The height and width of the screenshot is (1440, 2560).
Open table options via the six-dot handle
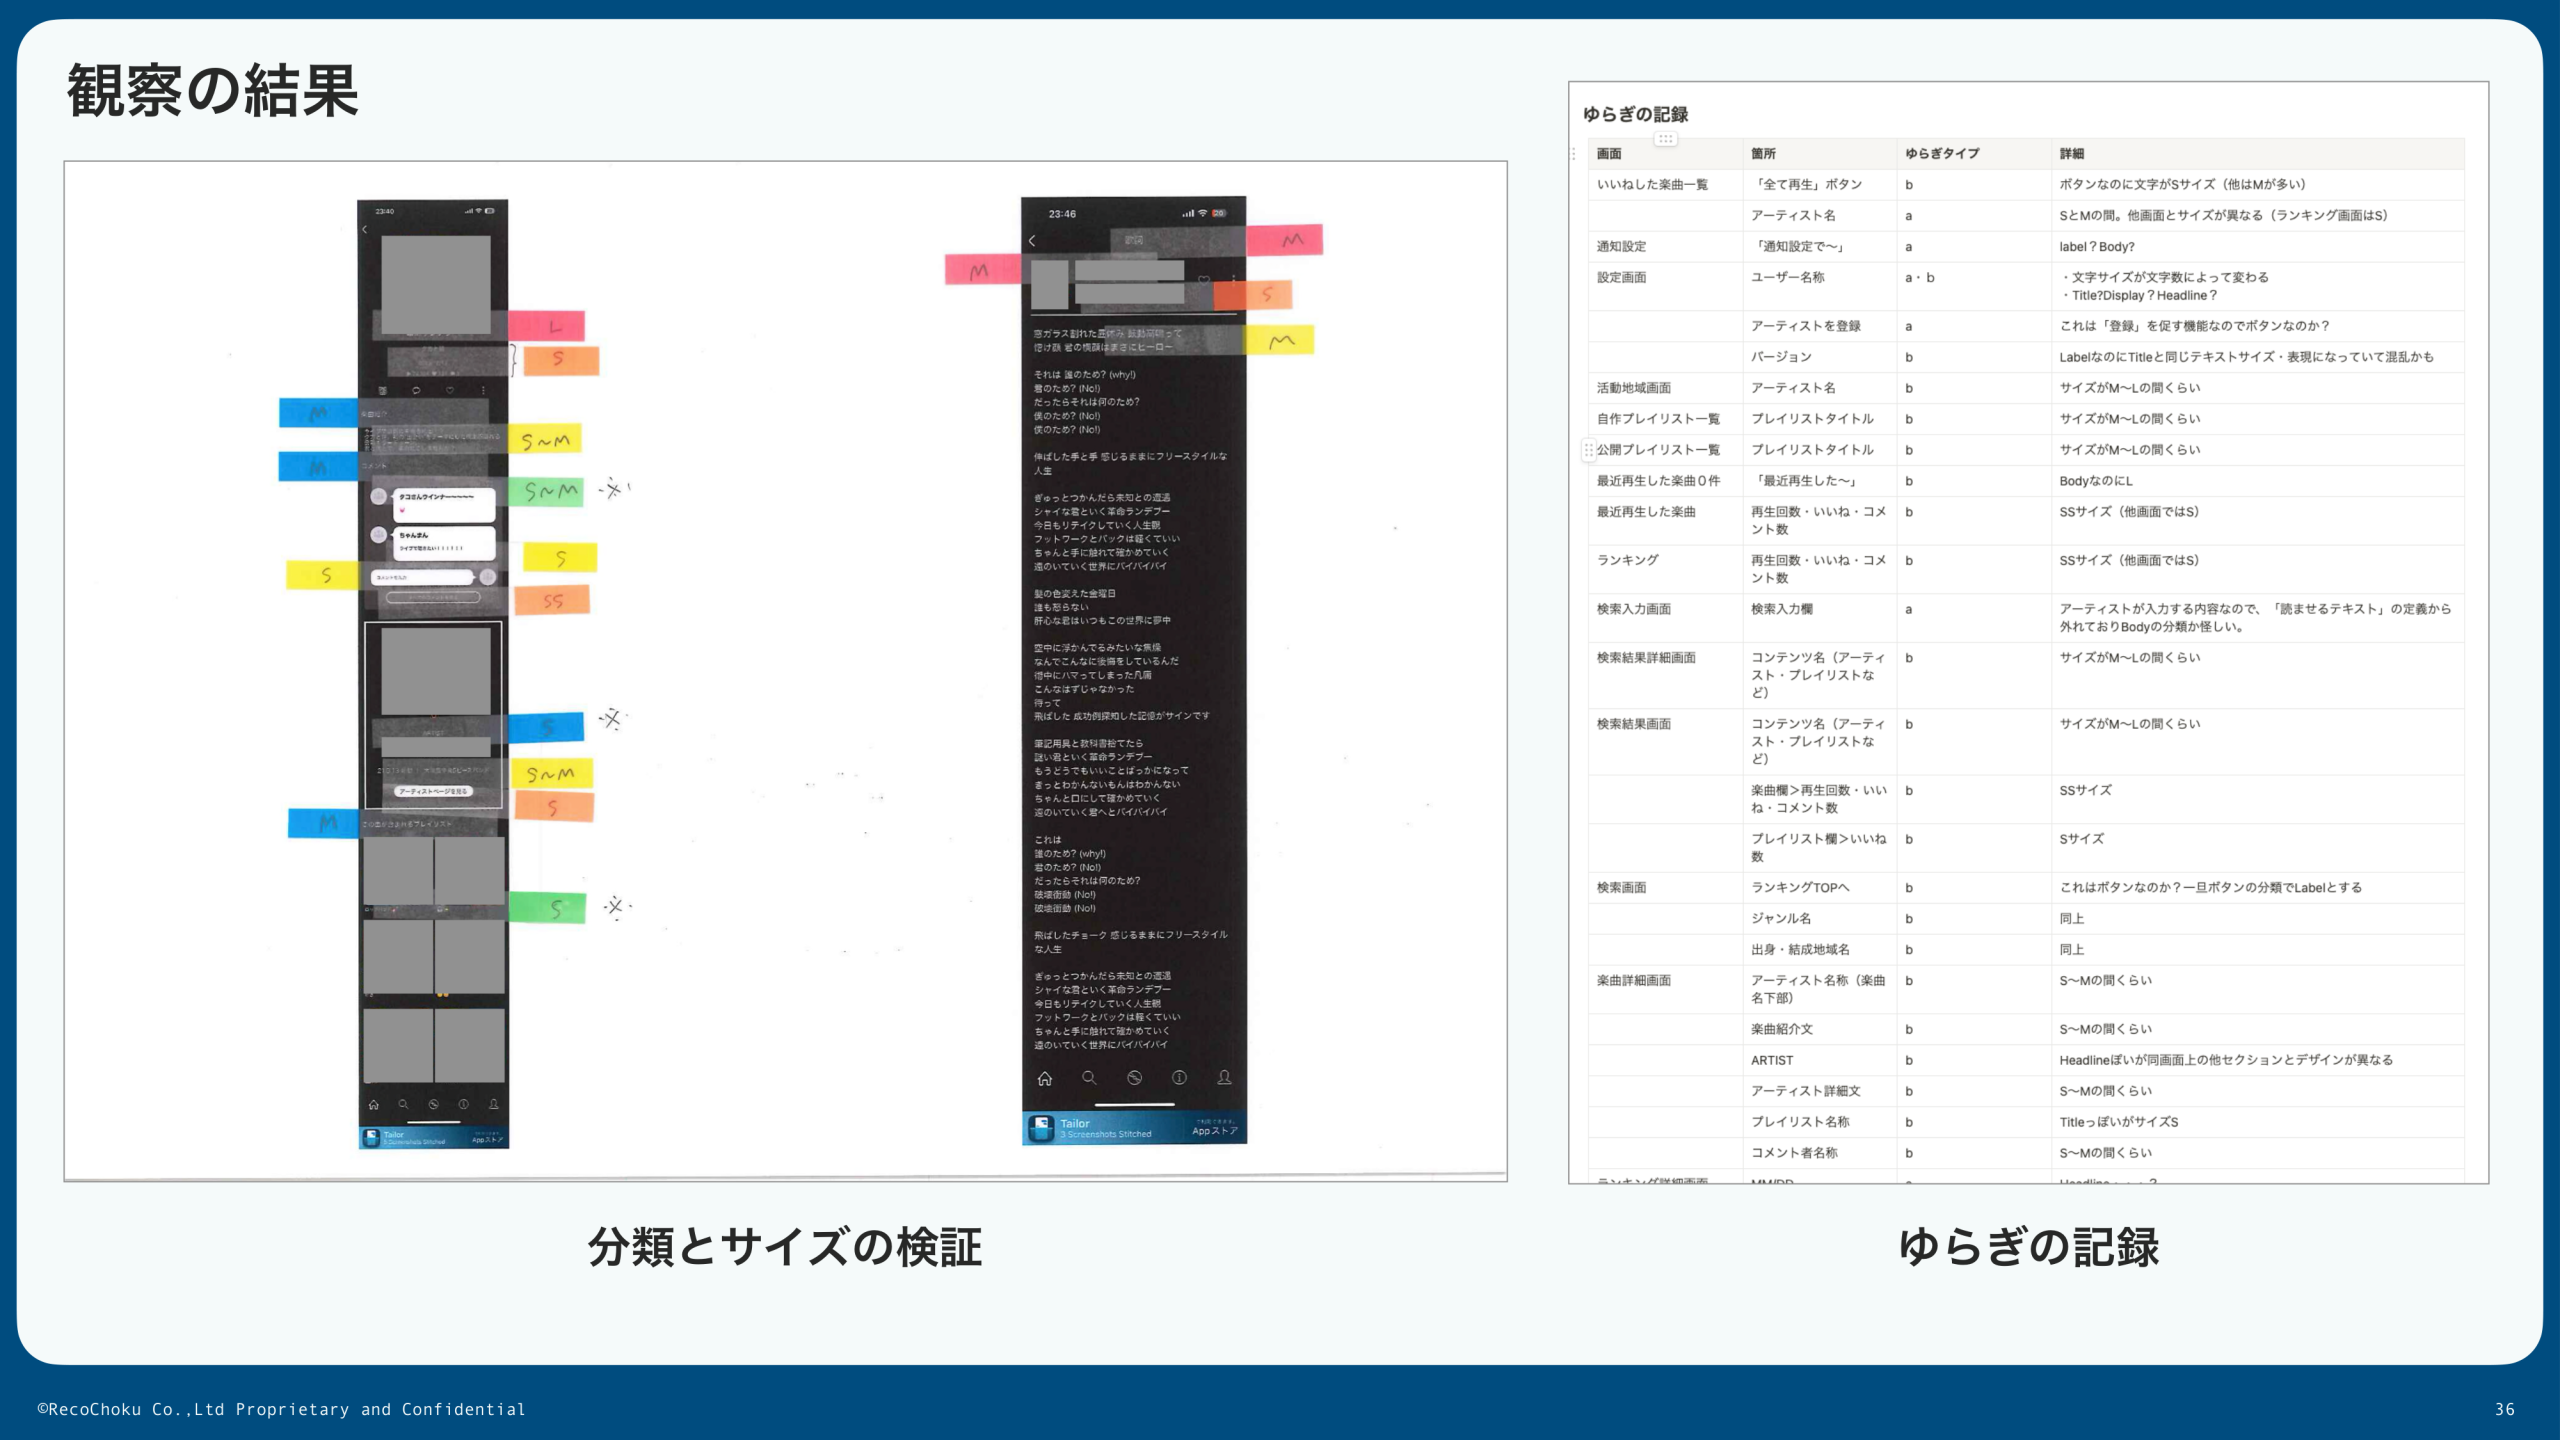coord(1666,138)
